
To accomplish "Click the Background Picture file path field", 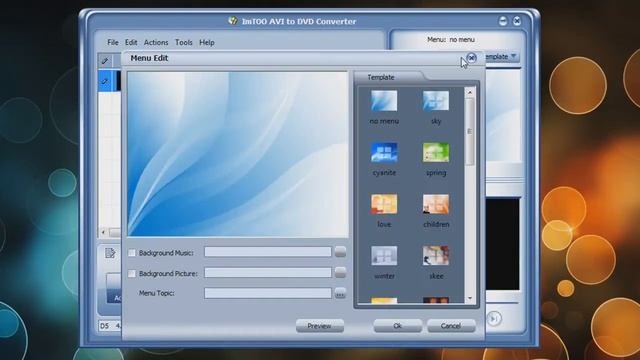I will [x=268, y=272].
